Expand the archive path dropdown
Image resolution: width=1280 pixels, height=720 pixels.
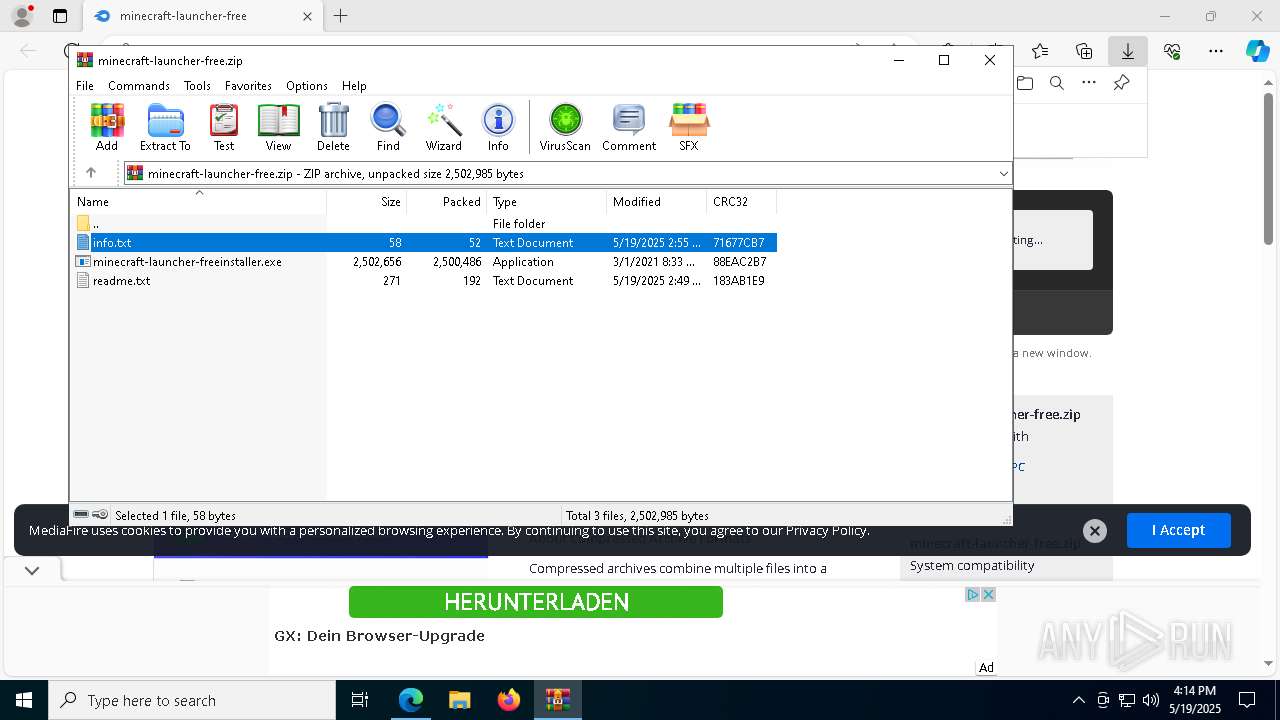(1003, 174)
